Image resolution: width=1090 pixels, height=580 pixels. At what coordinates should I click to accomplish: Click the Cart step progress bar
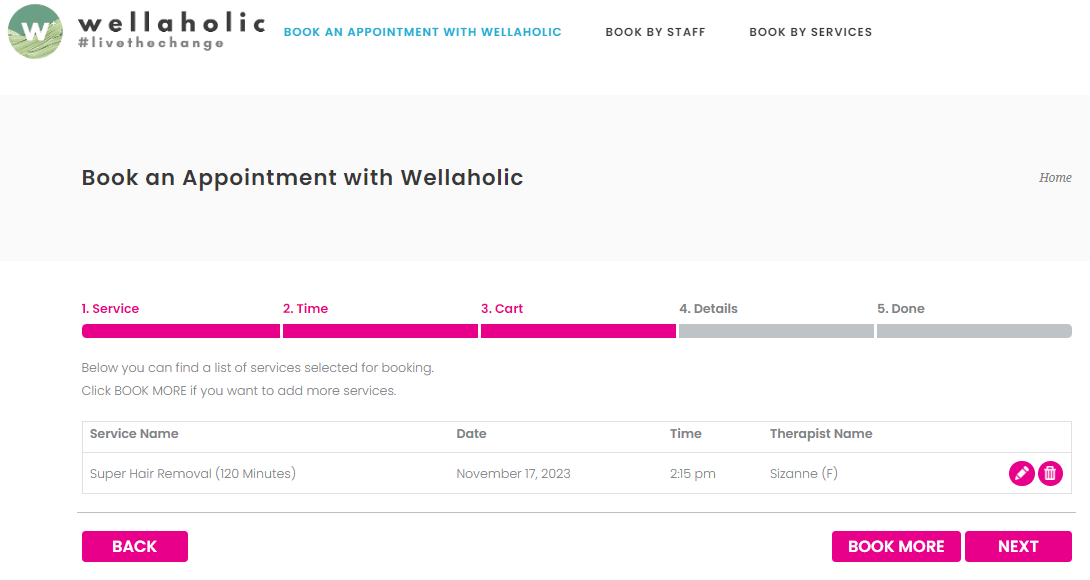coord(578,330)
